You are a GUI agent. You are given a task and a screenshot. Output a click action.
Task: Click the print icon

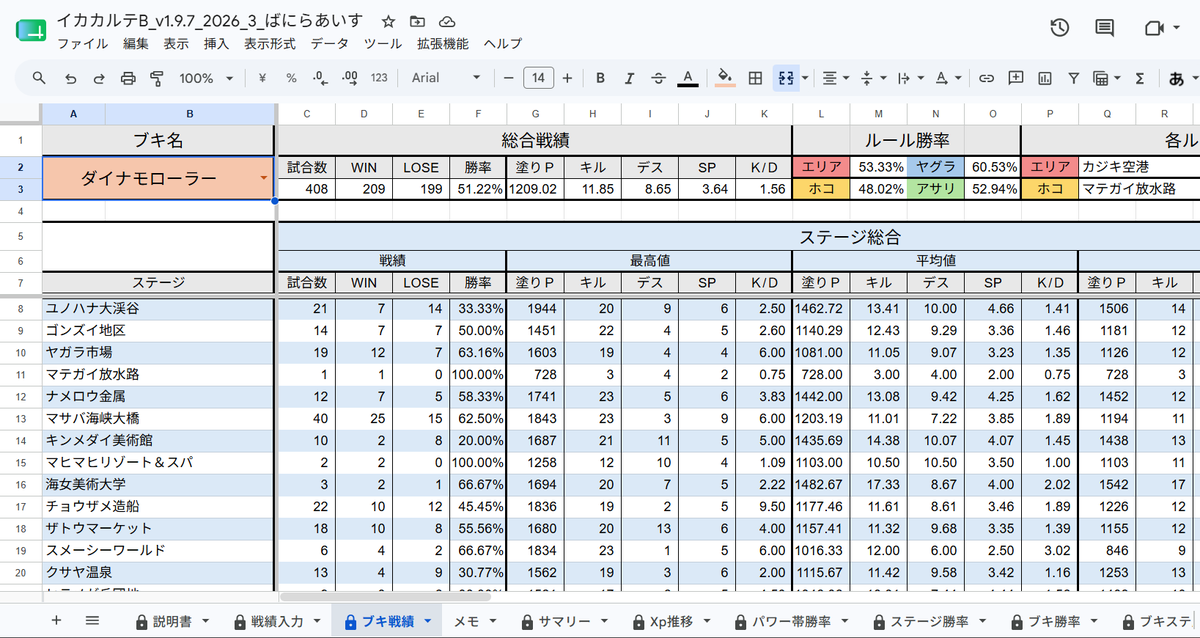click(x=128, y=78)
